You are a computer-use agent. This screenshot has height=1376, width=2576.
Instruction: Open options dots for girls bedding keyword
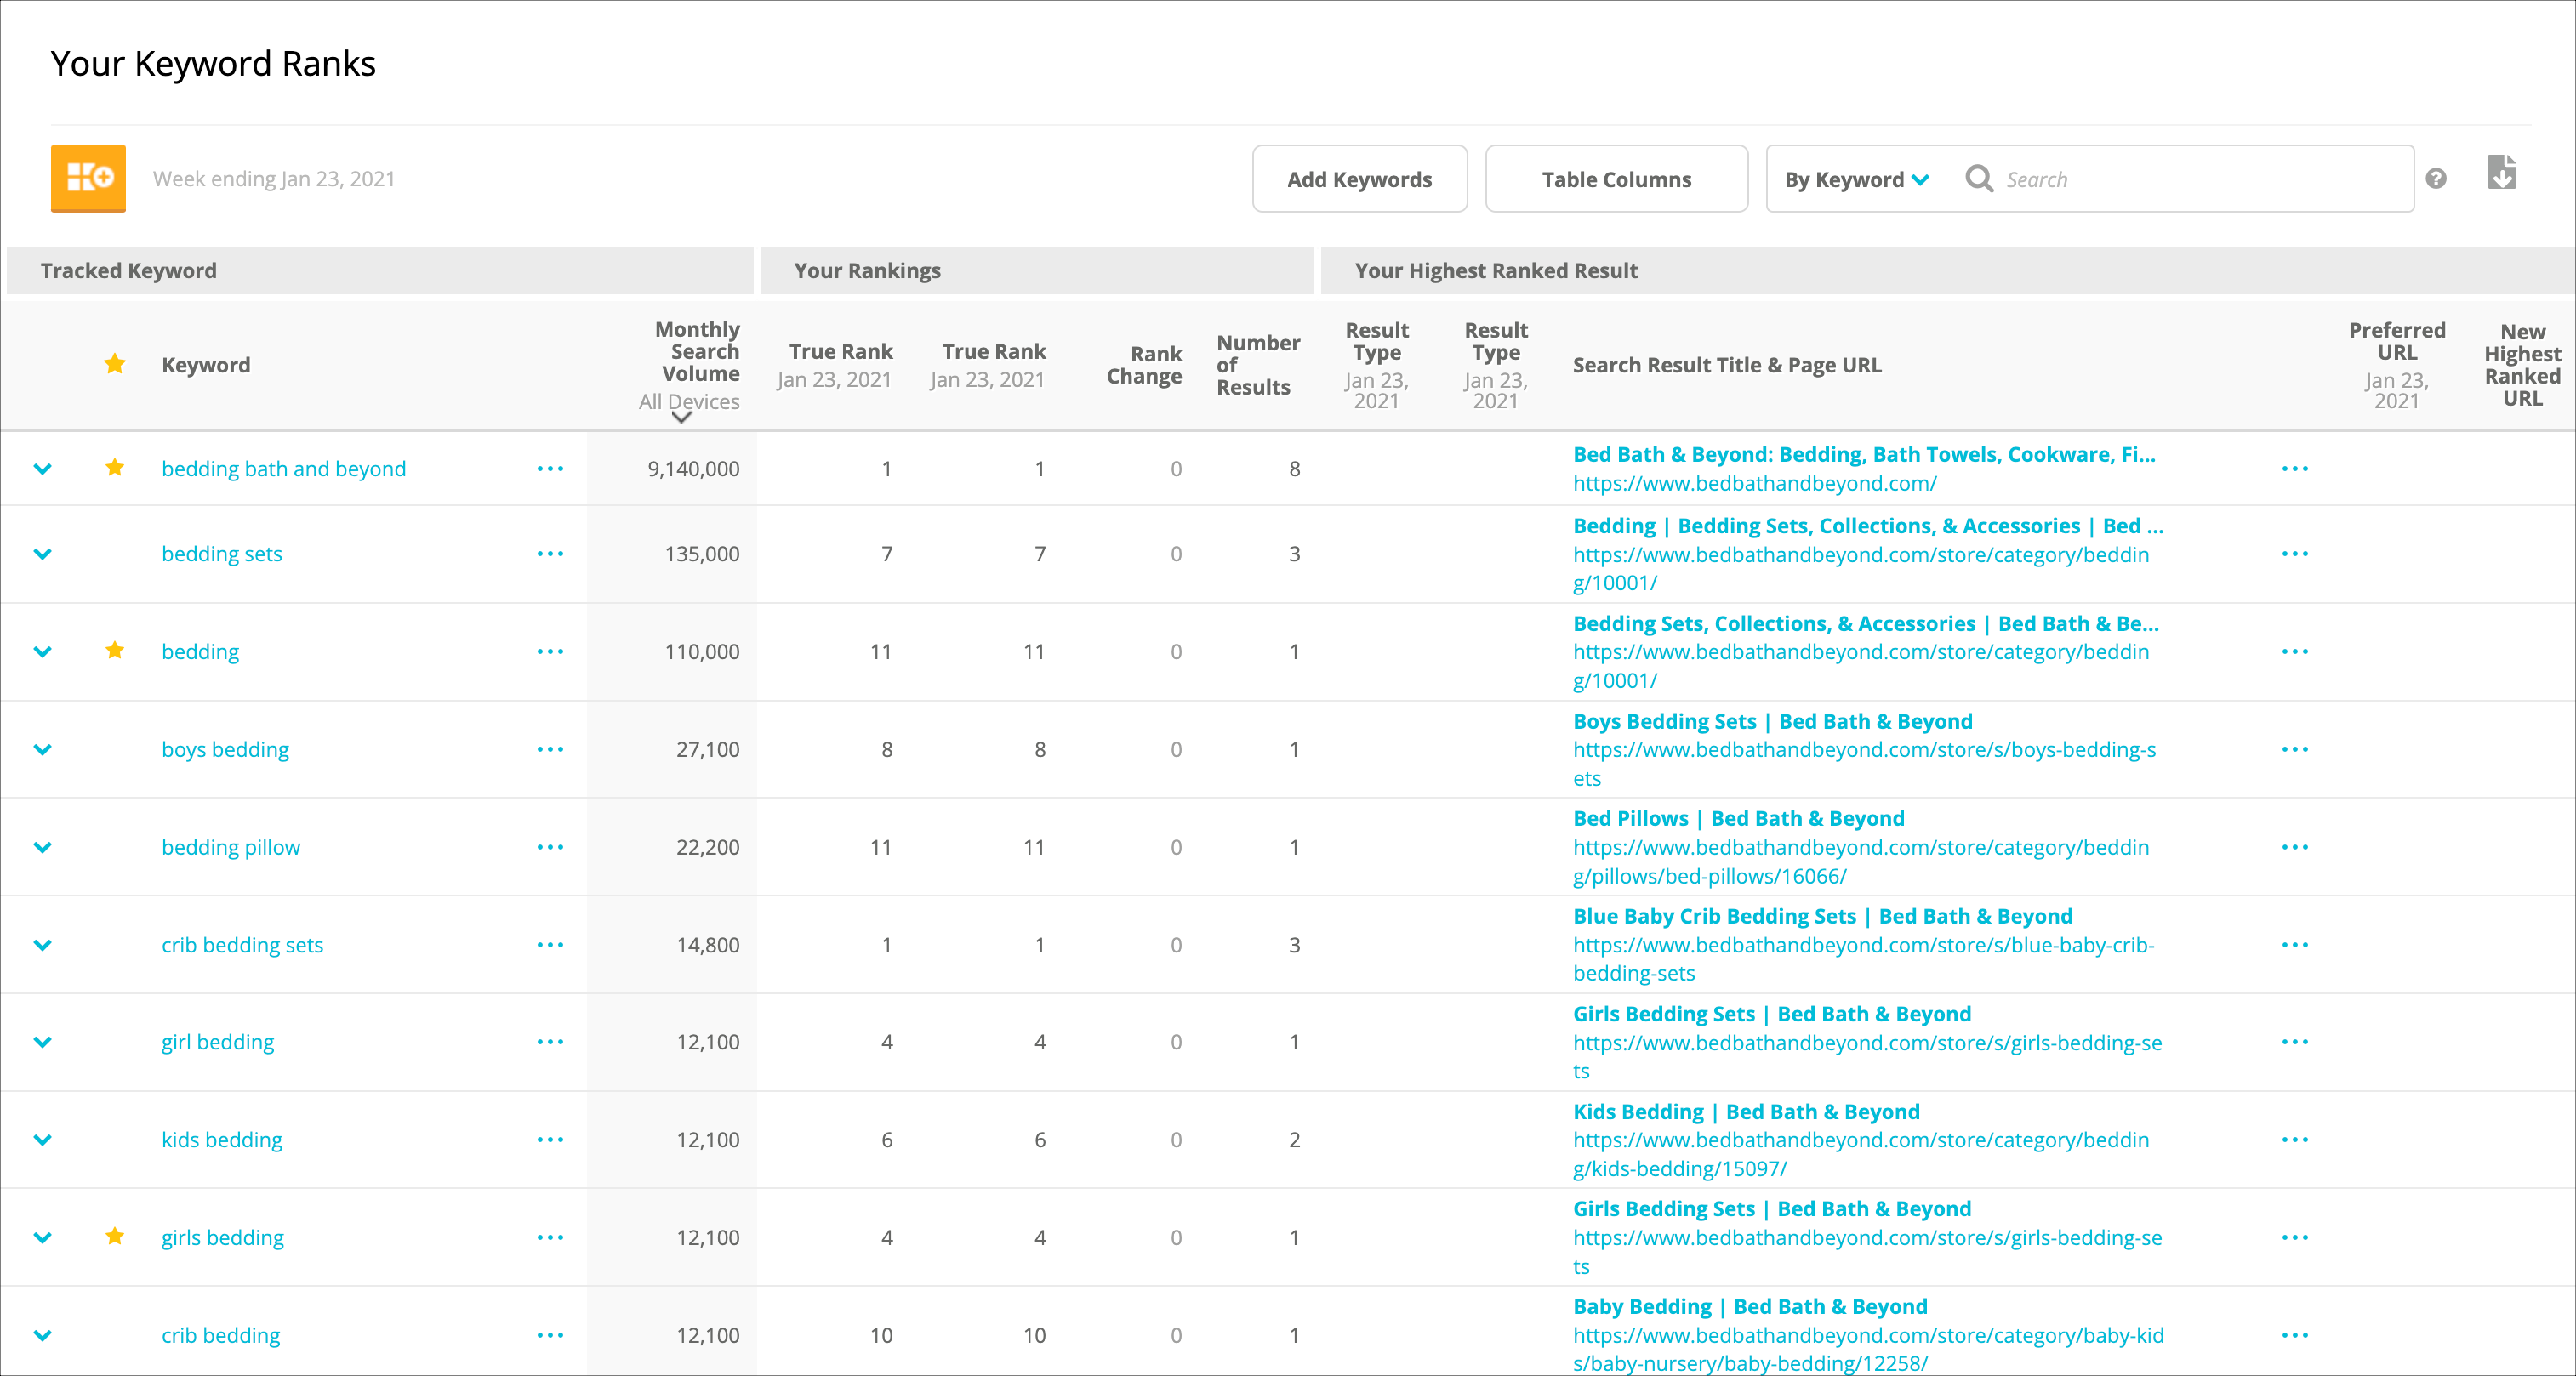(550, 1238)
